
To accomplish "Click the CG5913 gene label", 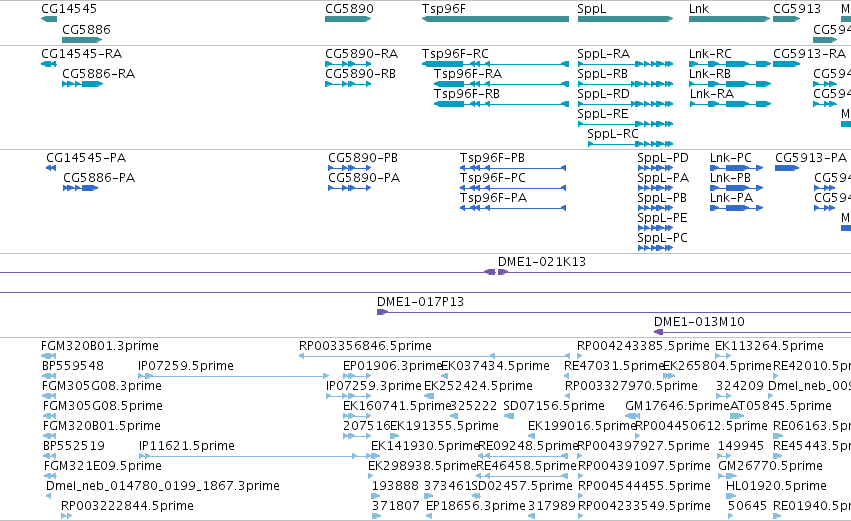I will (797, 9).
